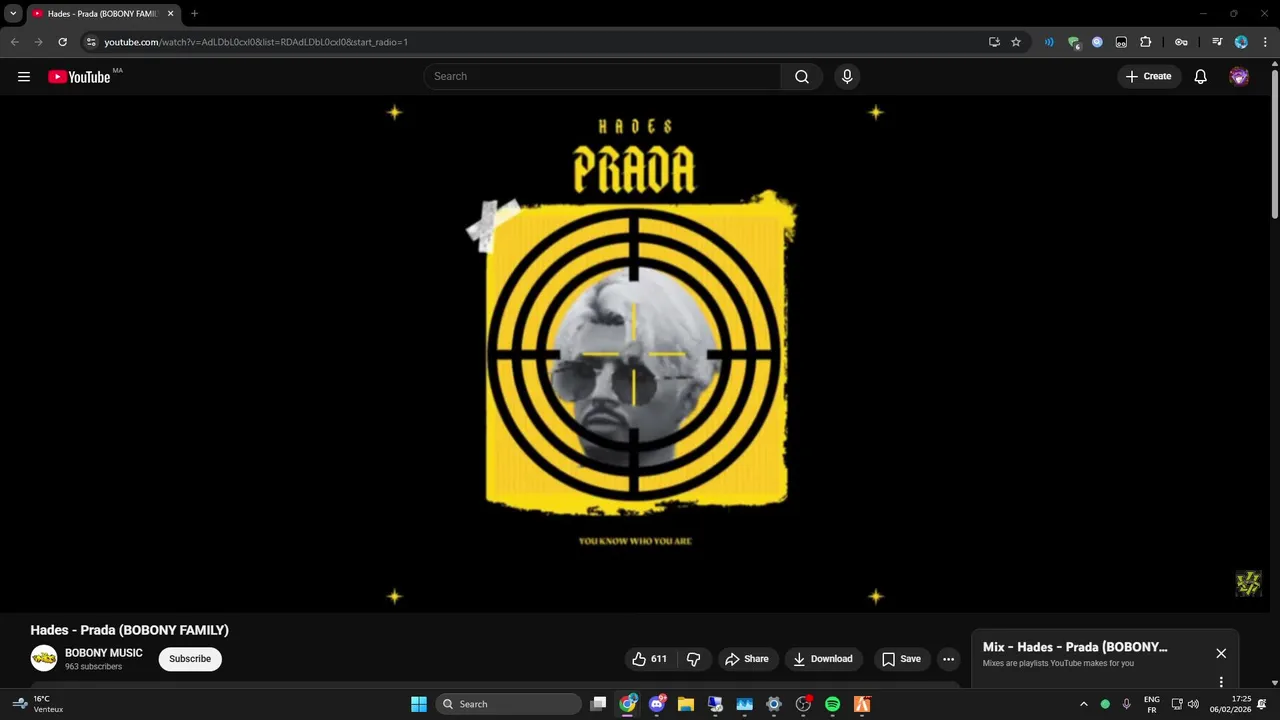Open the clock and date panel
Viewport: 1280px width, 720px height.
(1231, 704)
